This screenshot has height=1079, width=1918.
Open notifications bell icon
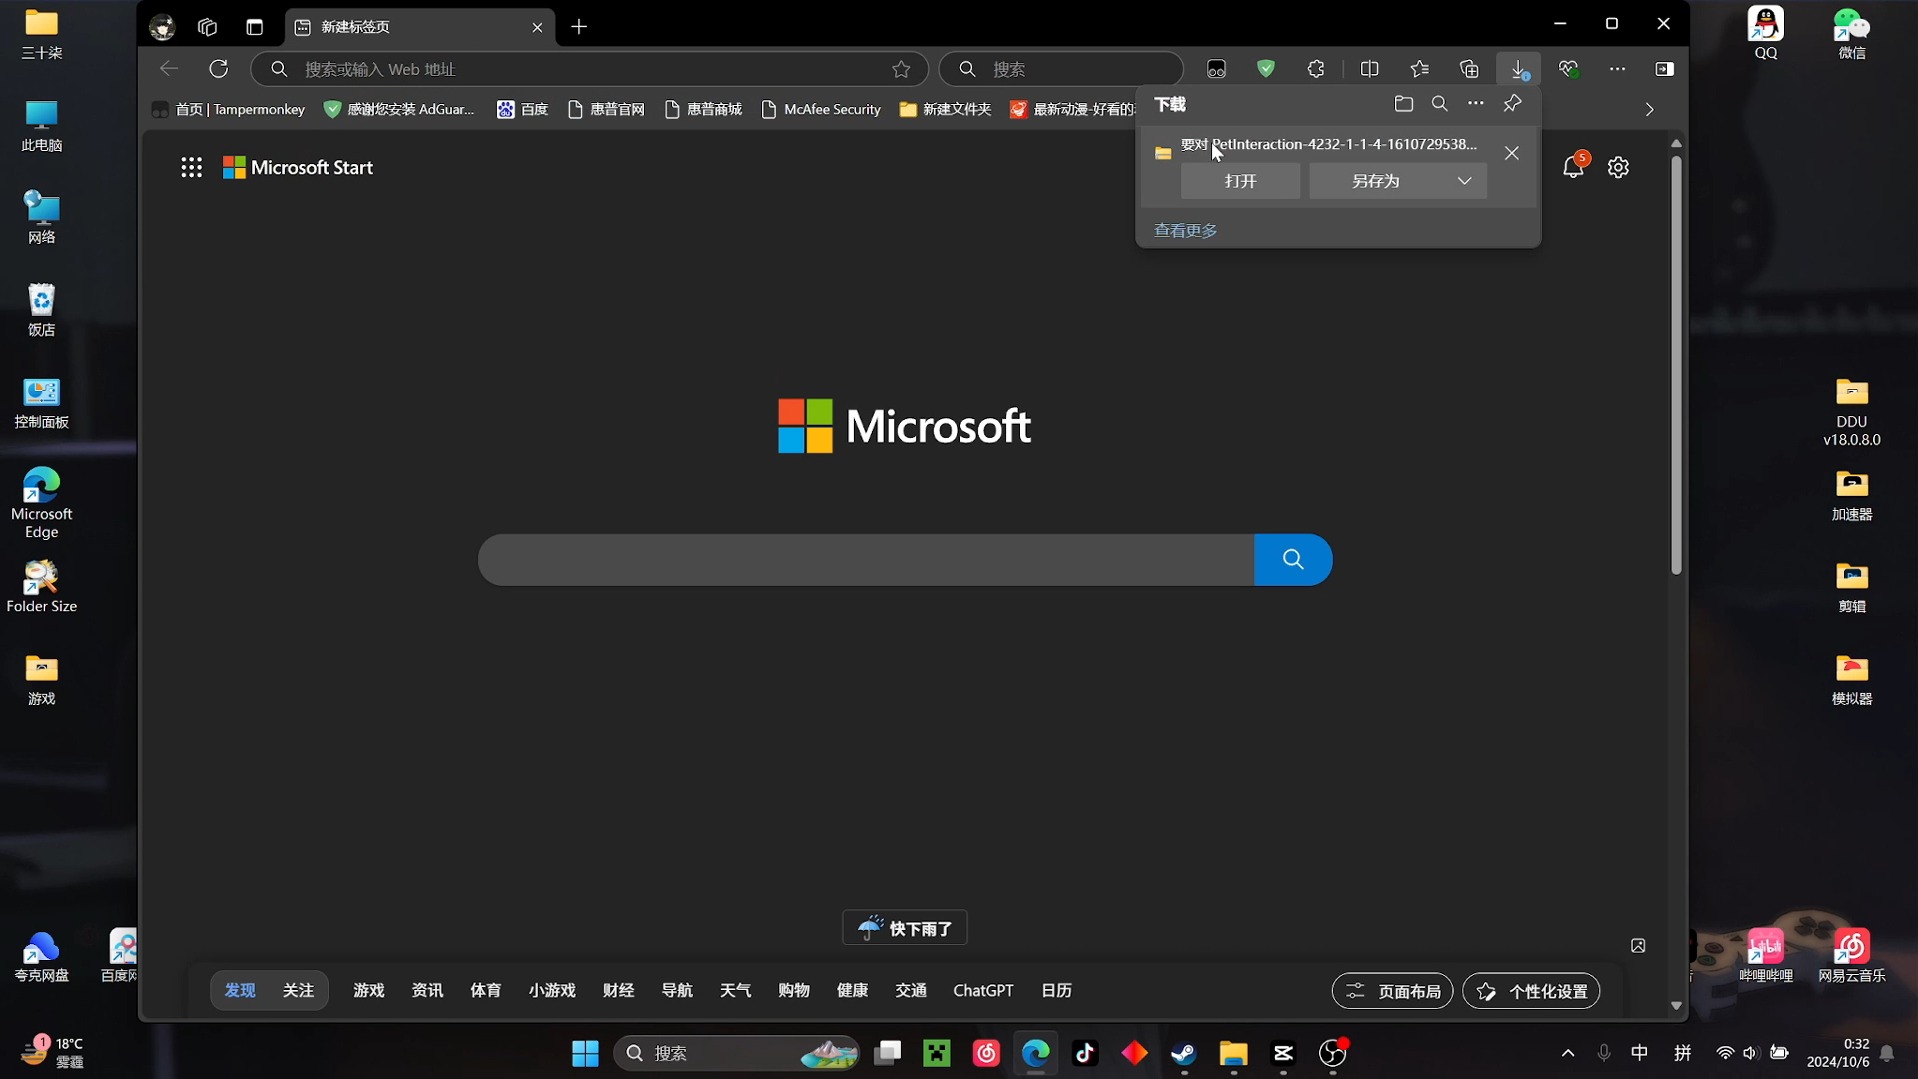pyautogui.click(x=1573, y=167)
